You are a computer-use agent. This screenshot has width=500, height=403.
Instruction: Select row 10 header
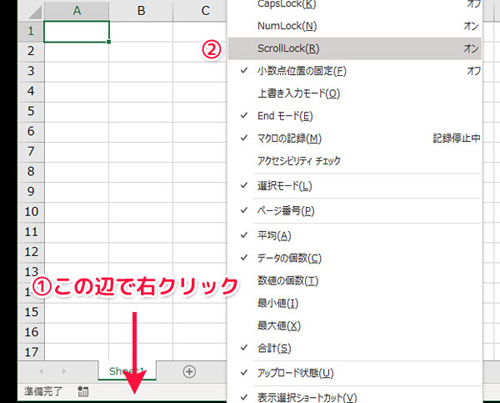pyautogui.click(x=31, y=212)
